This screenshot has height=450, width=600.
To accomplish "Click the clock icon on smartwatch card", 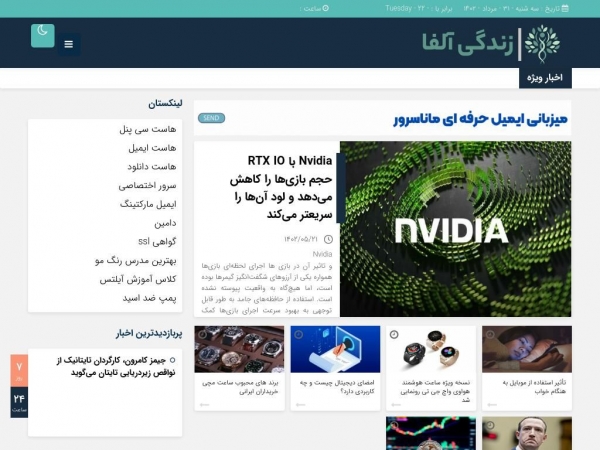I will click(x=394, y=334).
